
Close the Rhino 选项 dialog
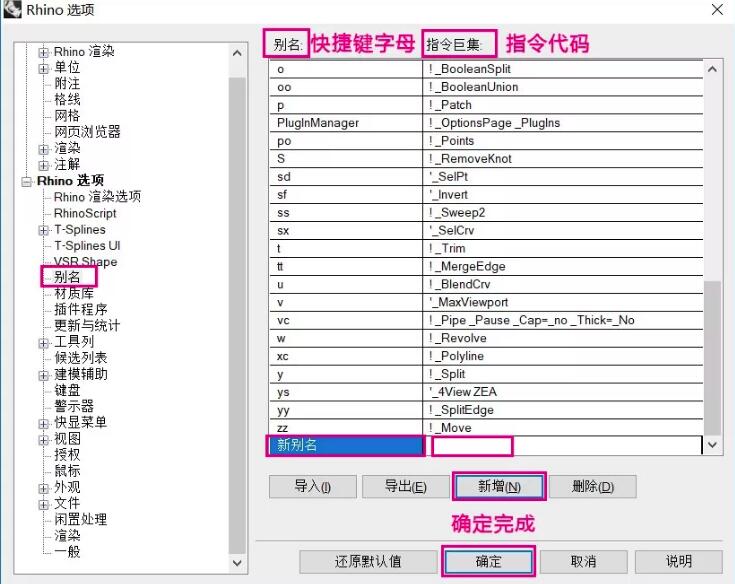click(x=717, y=9)
